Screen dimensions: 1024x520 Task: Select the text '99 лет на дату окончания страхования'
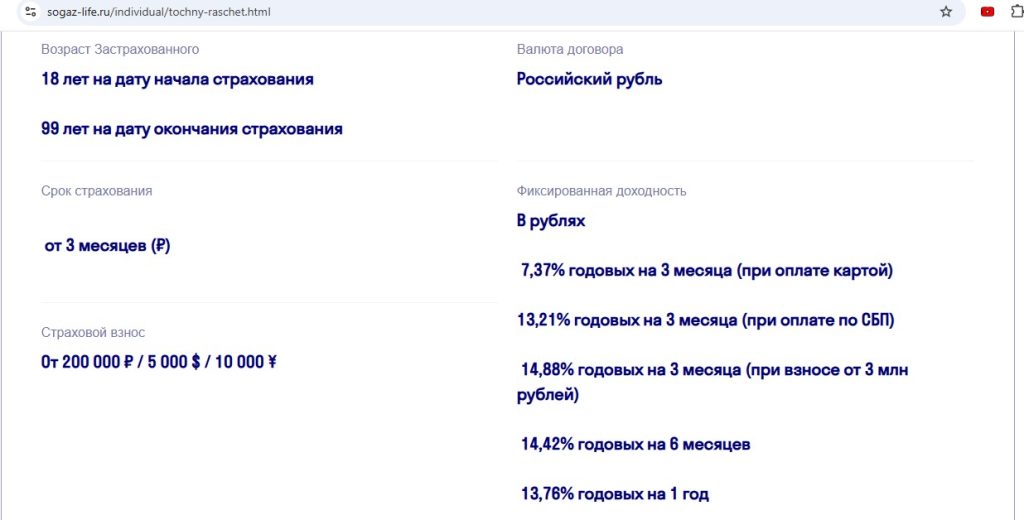click(x=191, y=129)
